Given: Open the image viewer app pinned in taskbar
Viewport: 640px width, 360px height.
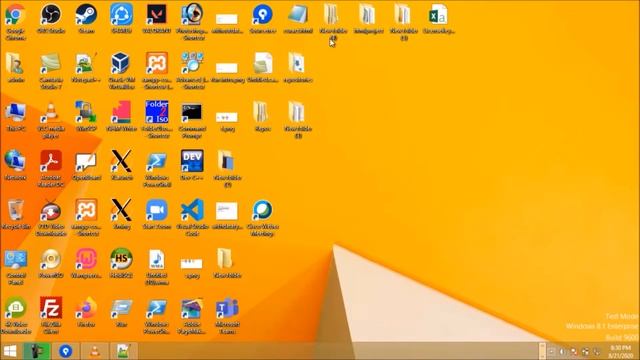Looking at the screenshot, I should point(123,351).
